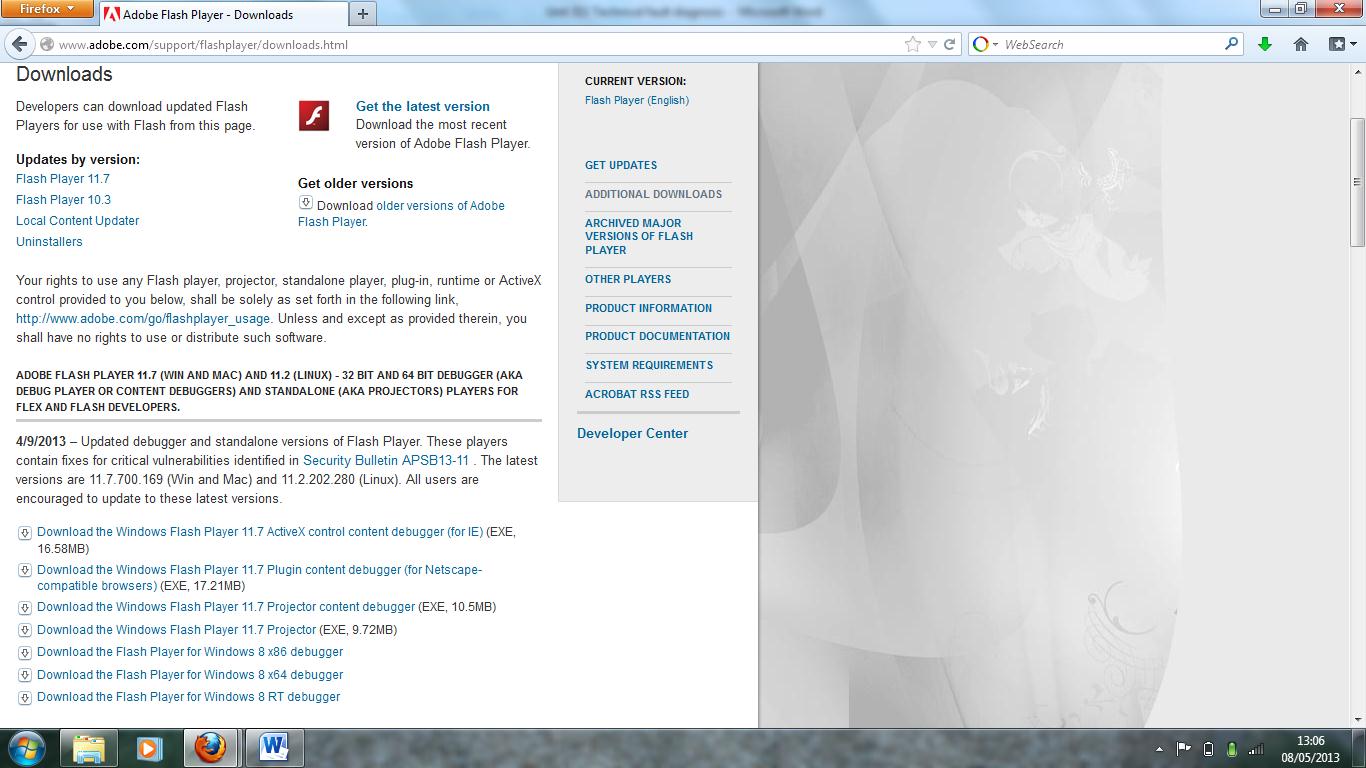Viewport: 1366px width, 768px height.
Task: Open the Flash Player 11.7 updates link
Action: point(63,179)
